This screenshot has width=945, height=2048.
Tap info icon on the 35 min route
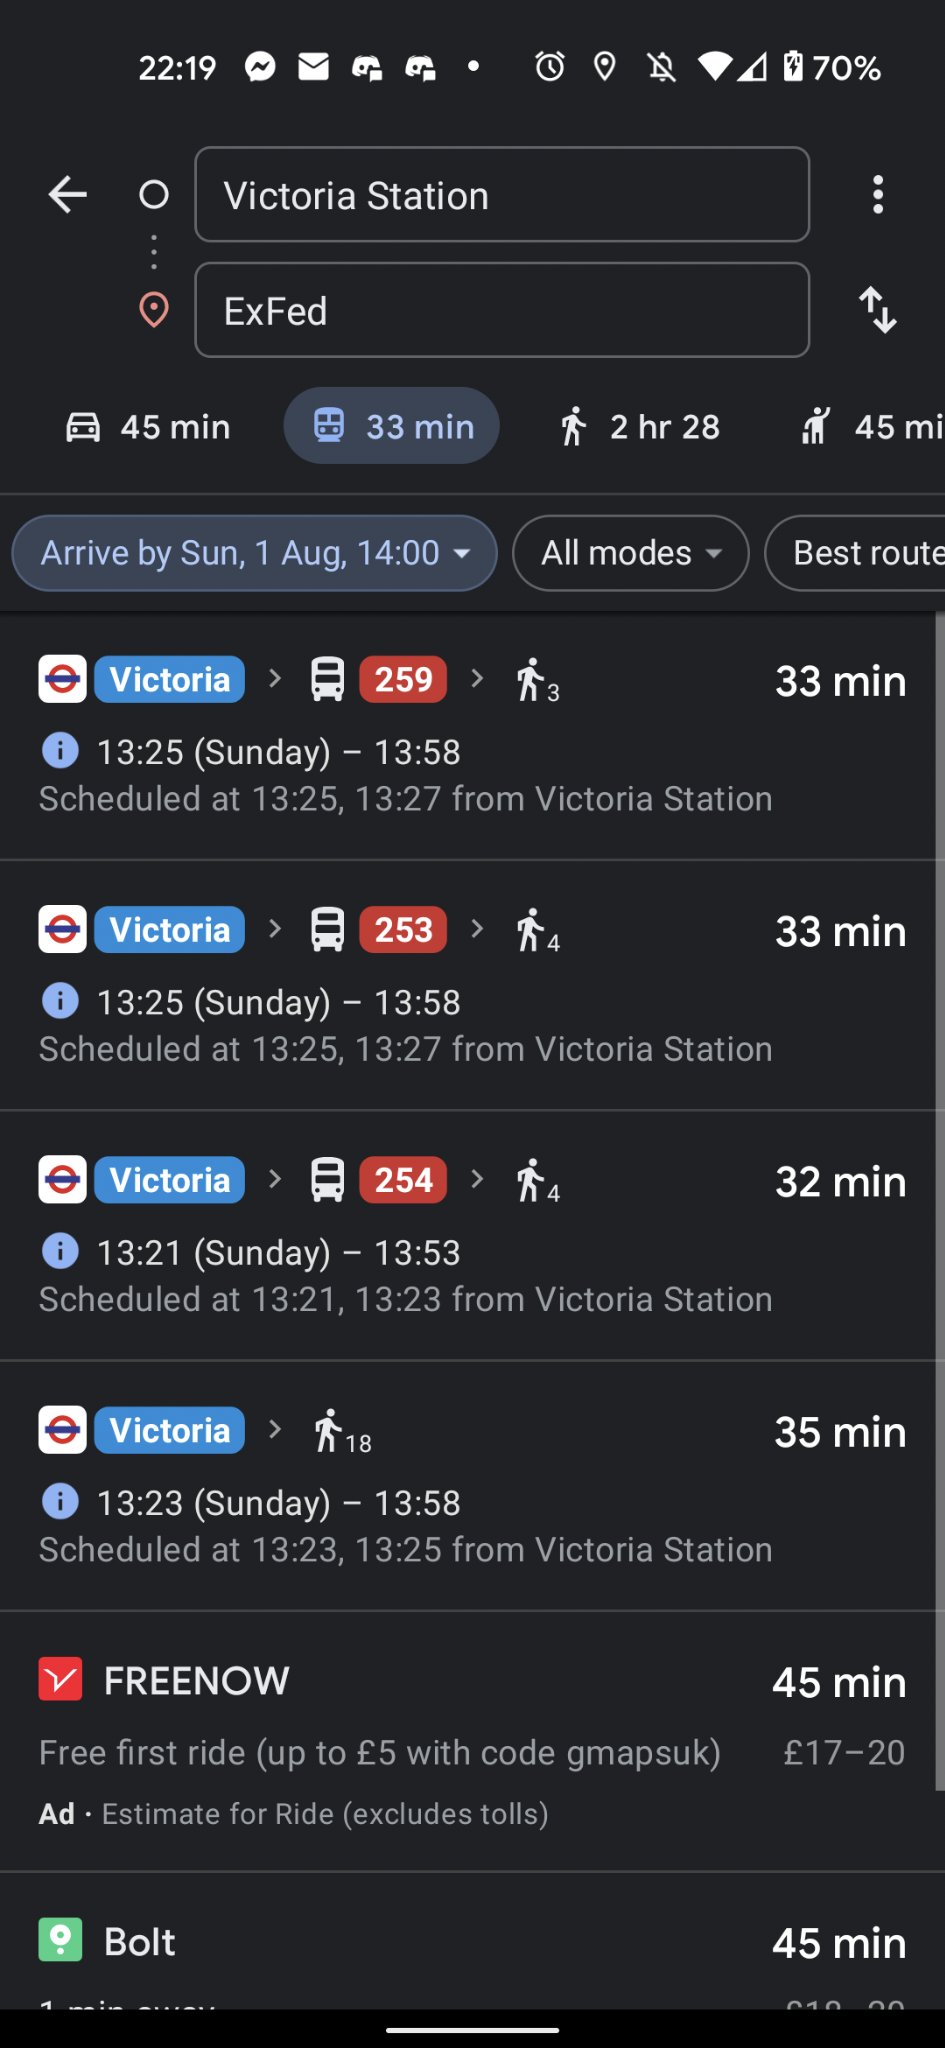60,1501
